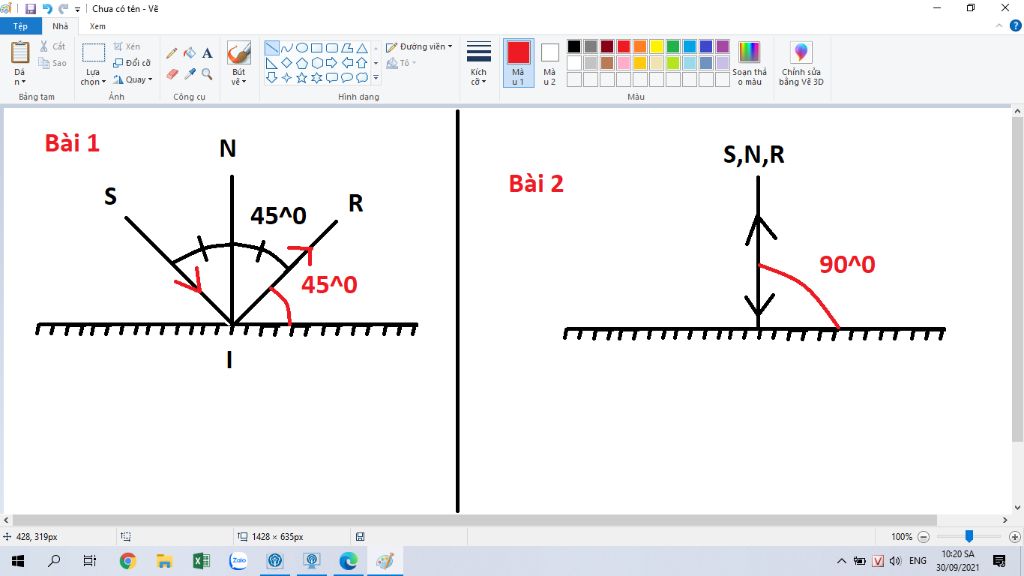The image size is (1024, 576).
Task: Select the Line shape
Action: 272,48
